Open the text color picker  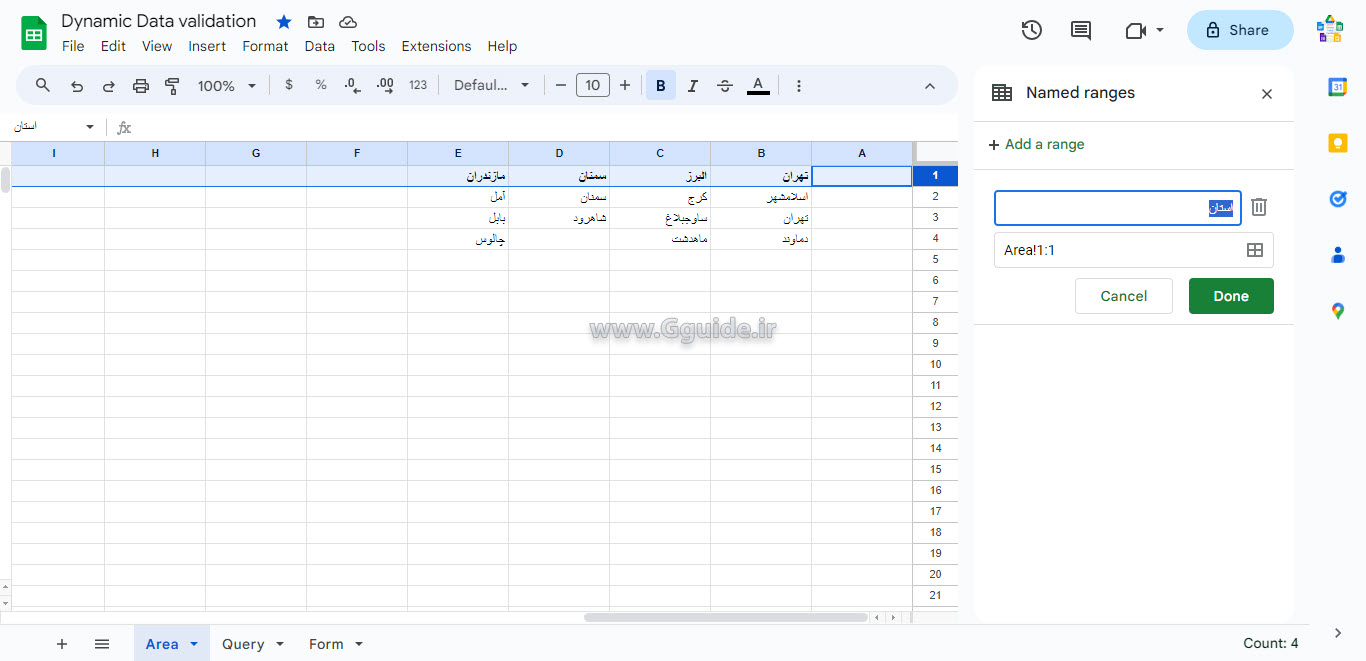[x=758, y=86]
